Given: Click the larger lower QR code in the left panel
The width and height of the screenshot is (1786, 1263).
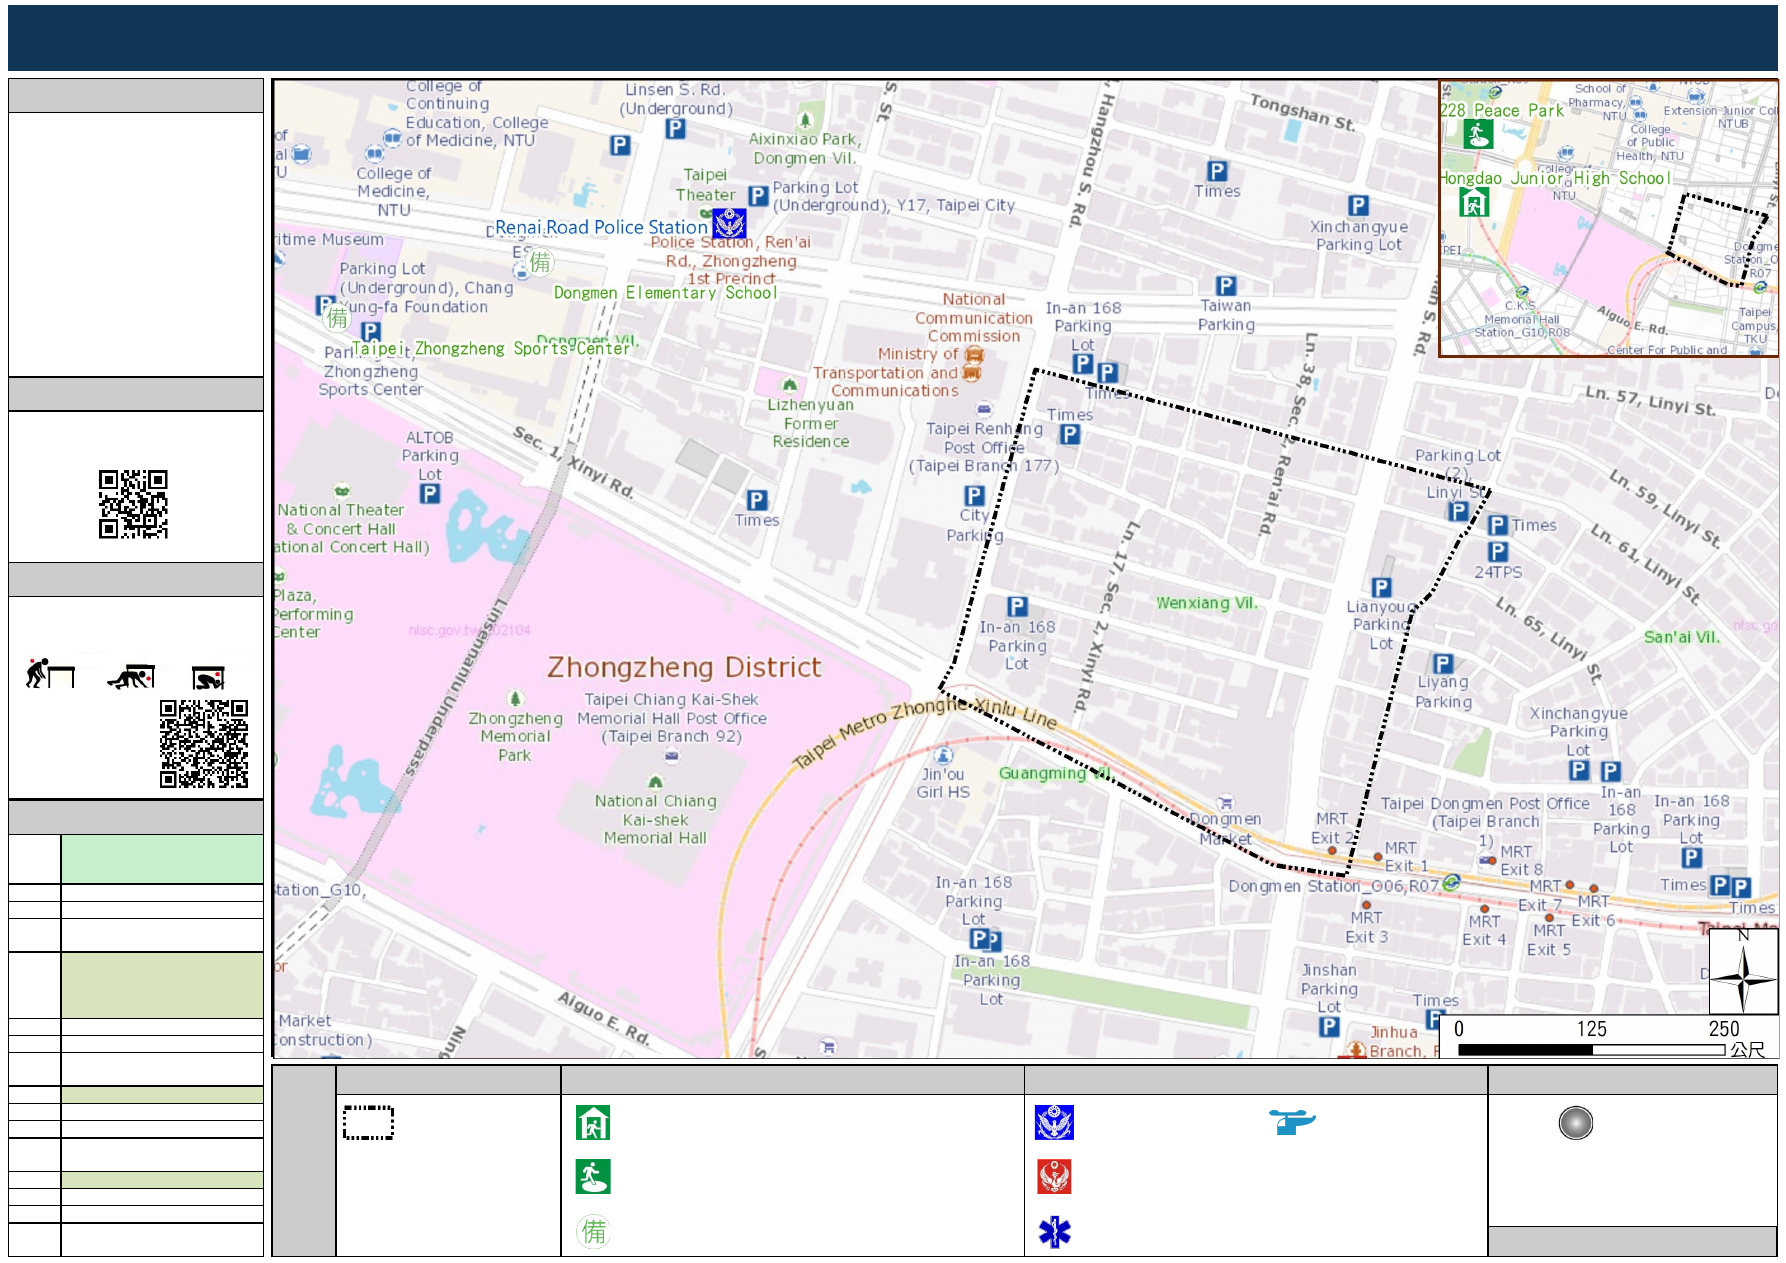Looking at the screenshot, I should [x=204, y=744].
